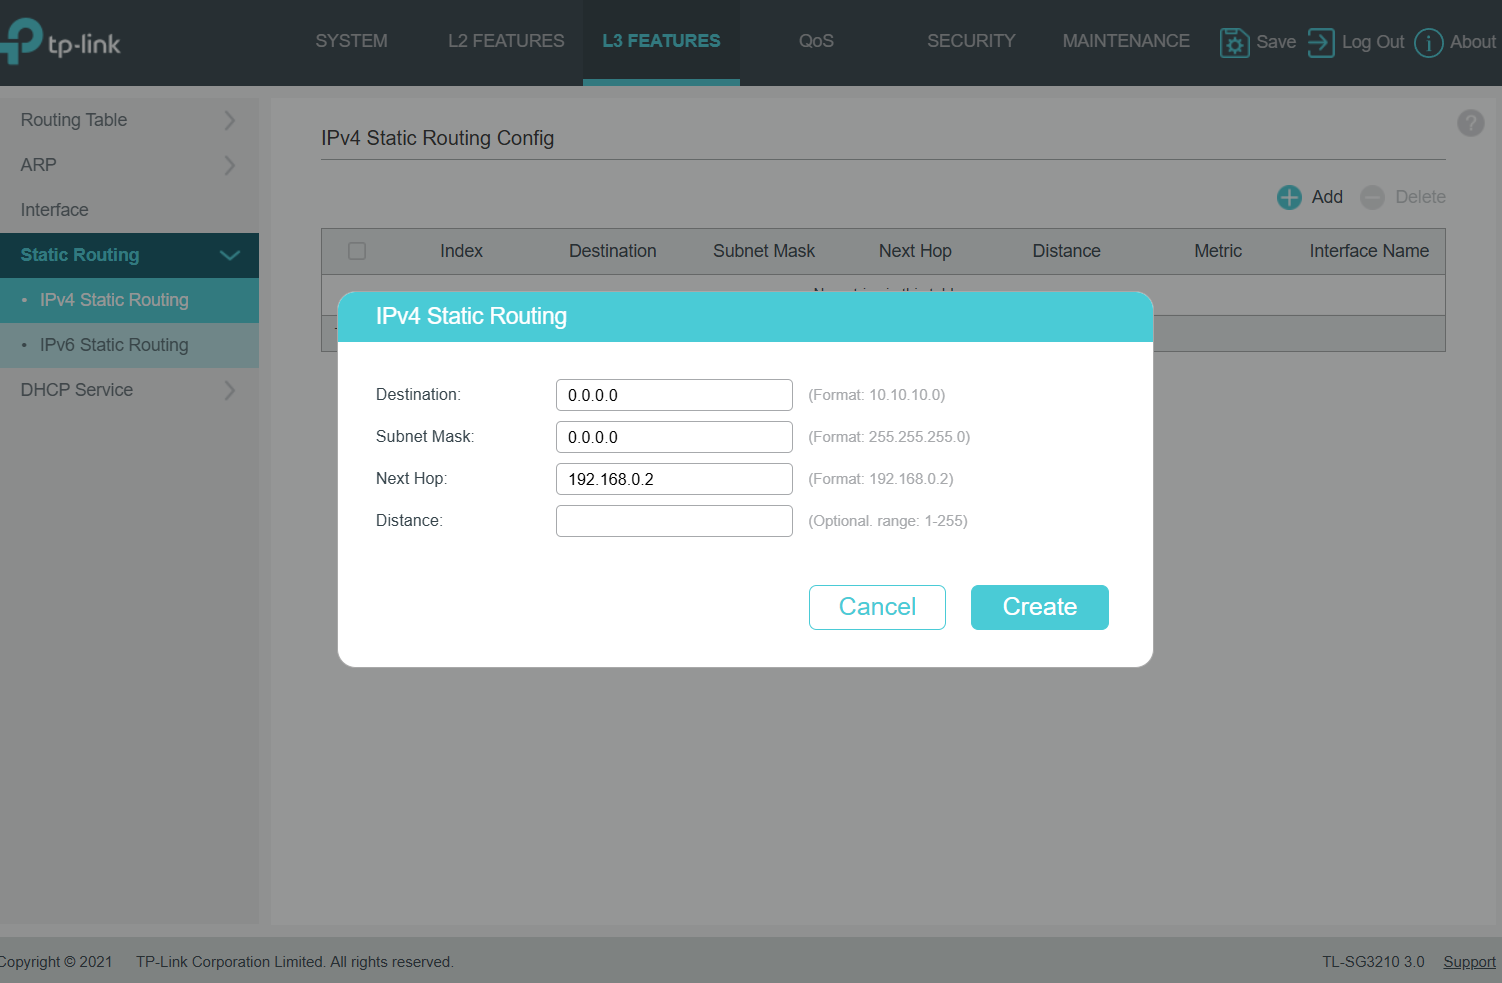Click the plus Add icon
The width and height of the screenshot is (1502, 983).
coord(1289,197)
